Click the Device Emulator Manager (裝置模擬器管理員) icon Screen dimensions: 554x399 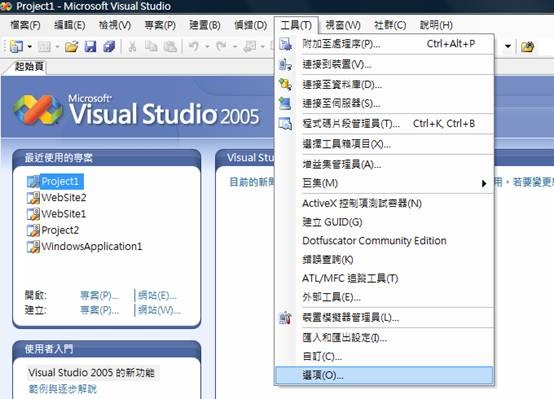pos(285,317)
